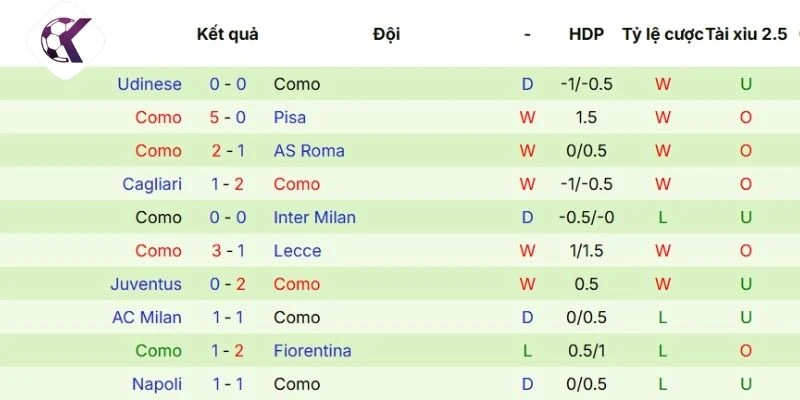Viewport: 800px width, 400px height.
Task: Click the Kết quả column header
Action: [x=227, y=34]
